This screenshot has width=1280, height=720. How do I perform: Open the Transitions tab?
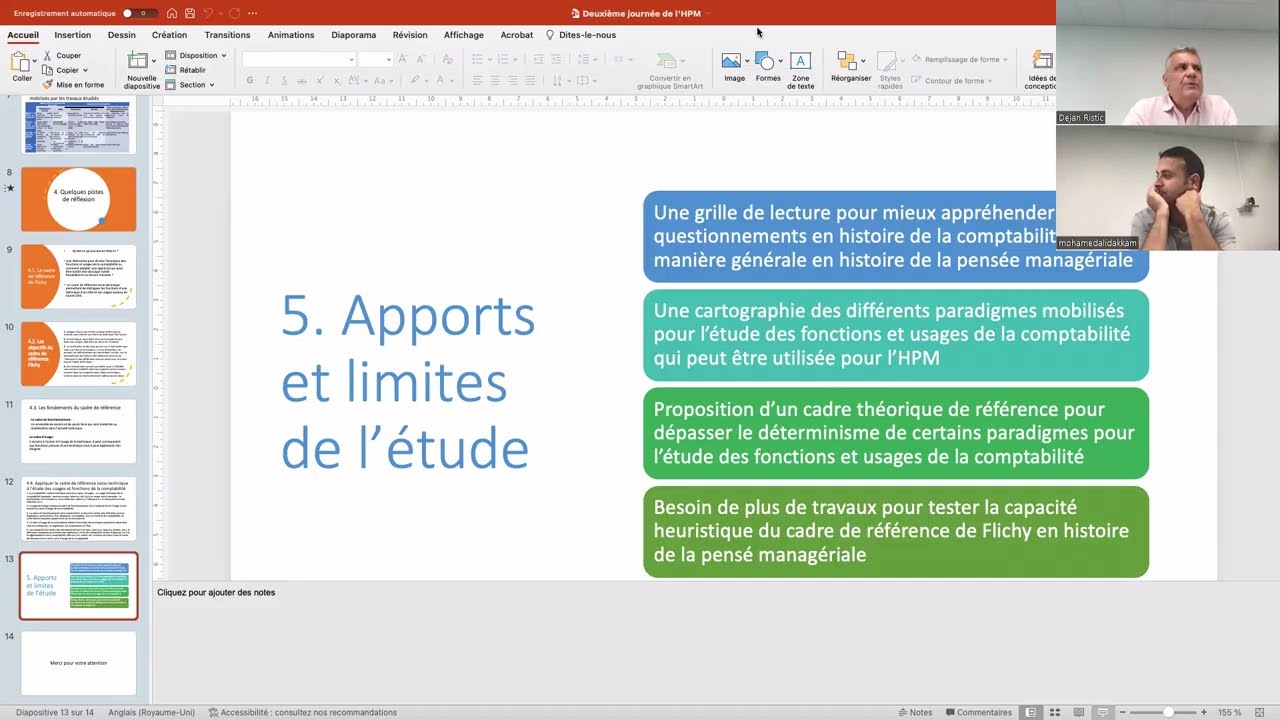tap(227, 35)
